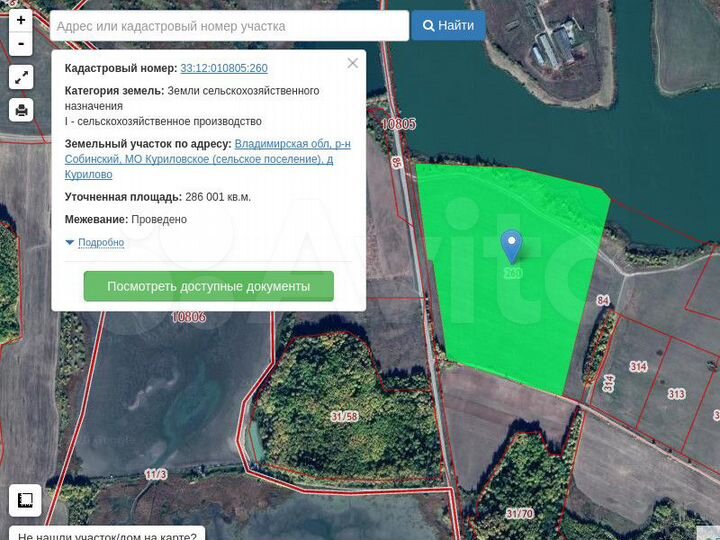Select parcel 314 on the map
Viewport: 720px width, 540px height.
[638, 367]
